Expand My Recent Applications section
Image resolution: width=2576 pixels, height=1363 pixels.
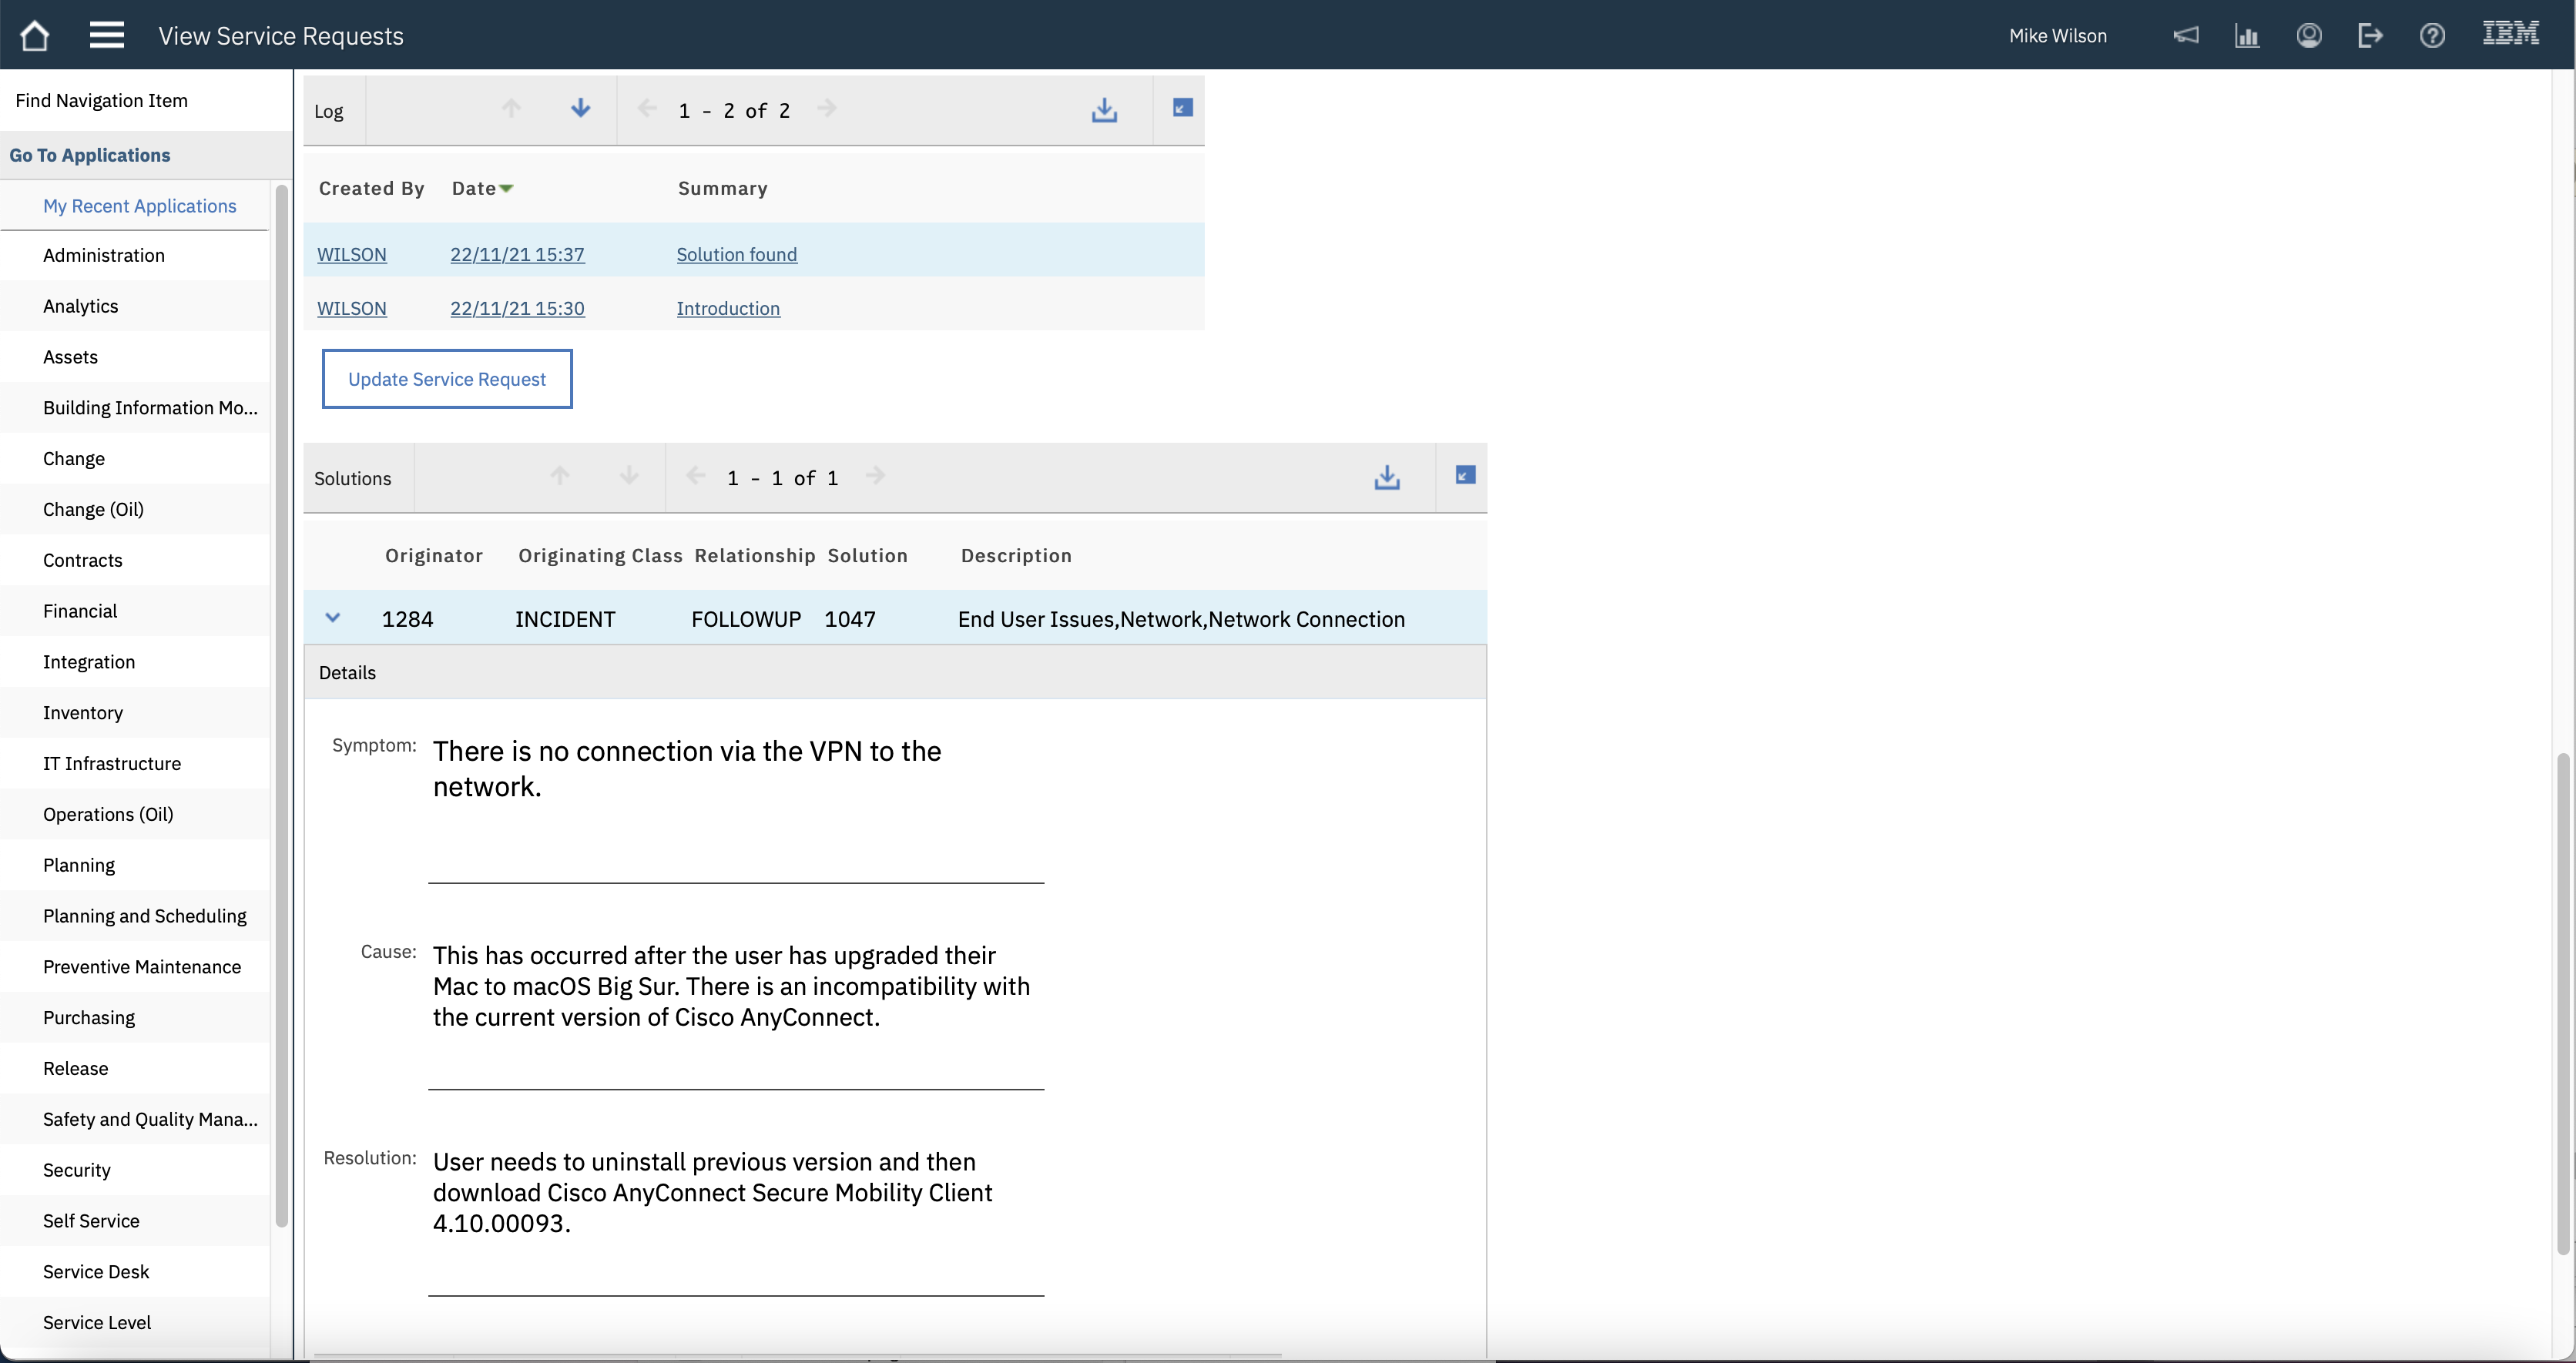pos(139,206)
